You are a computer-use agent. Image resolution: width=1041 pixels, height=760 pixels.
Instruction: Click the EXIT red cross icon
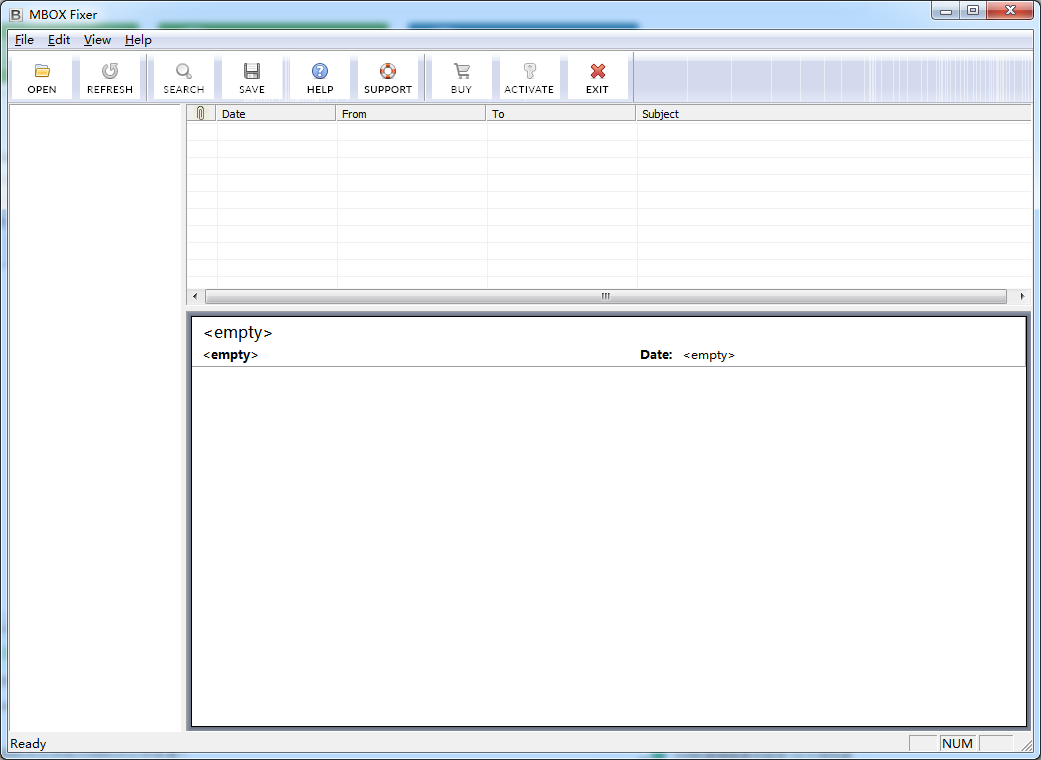pyautogui.click(x=598, y=70)
